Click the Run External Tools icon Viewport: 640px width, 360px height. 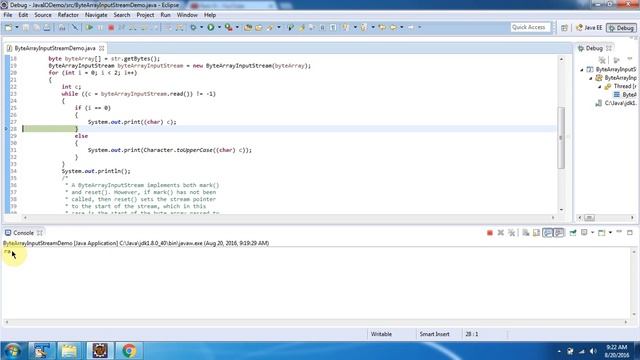tap(229, 27)
